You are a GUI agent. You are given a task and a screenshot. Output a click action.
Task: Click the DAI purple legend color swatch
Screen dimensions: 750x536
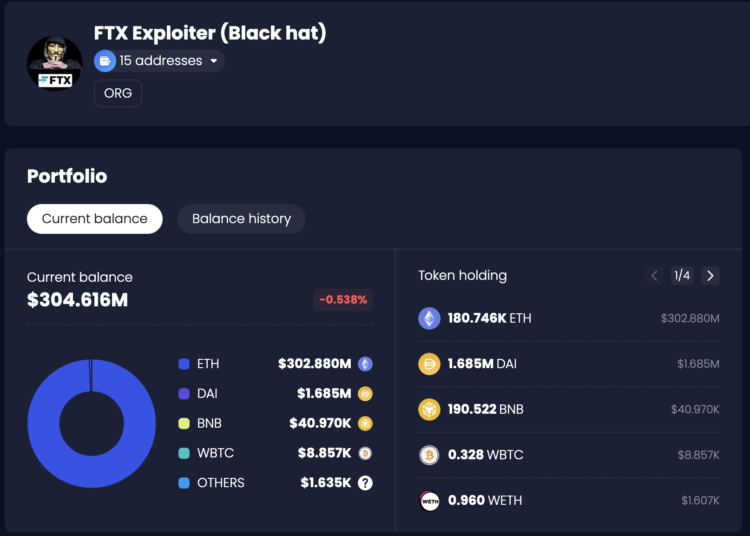pyautogui.click(x=184, y=394)
